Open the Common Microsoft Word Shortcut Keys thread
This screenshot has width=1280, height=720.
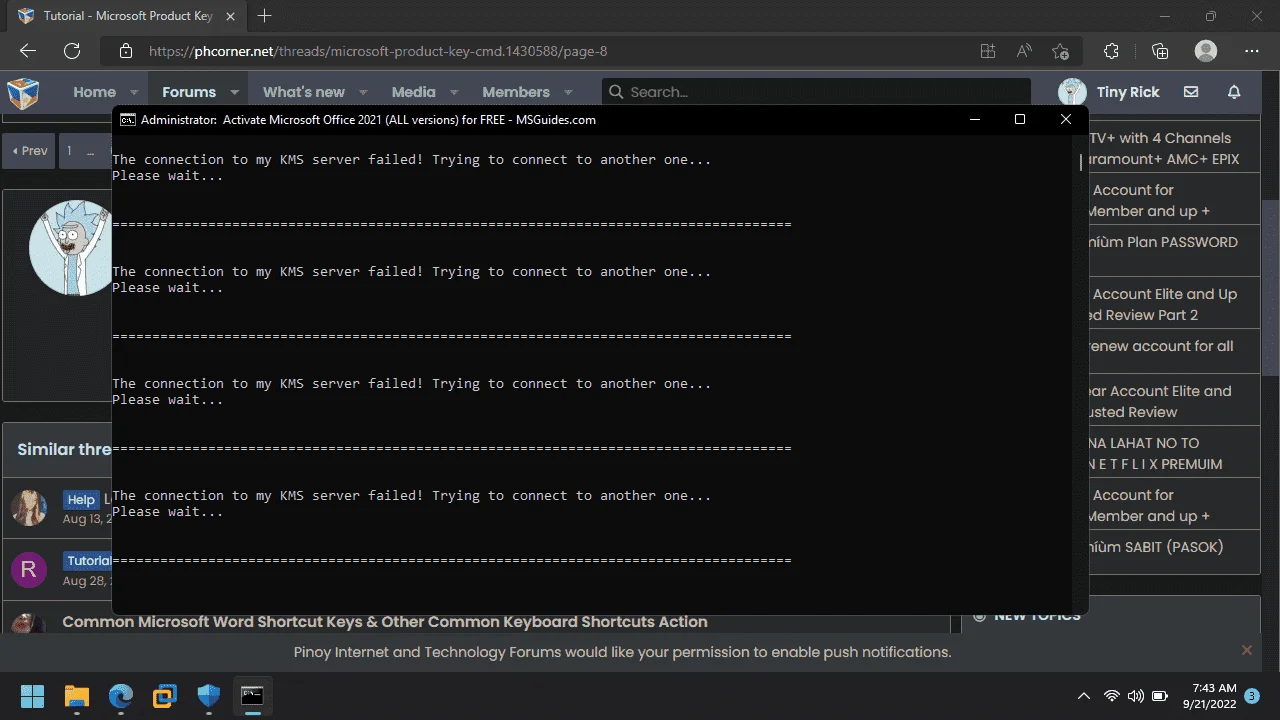tap(385, 622)
